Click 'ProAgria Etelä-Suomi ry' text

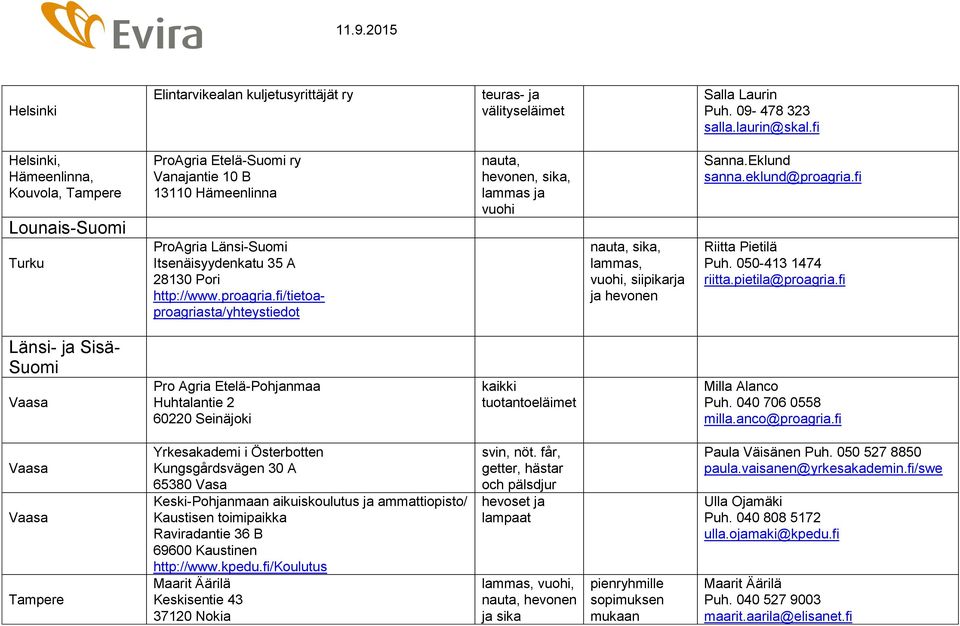coord(227,160)
